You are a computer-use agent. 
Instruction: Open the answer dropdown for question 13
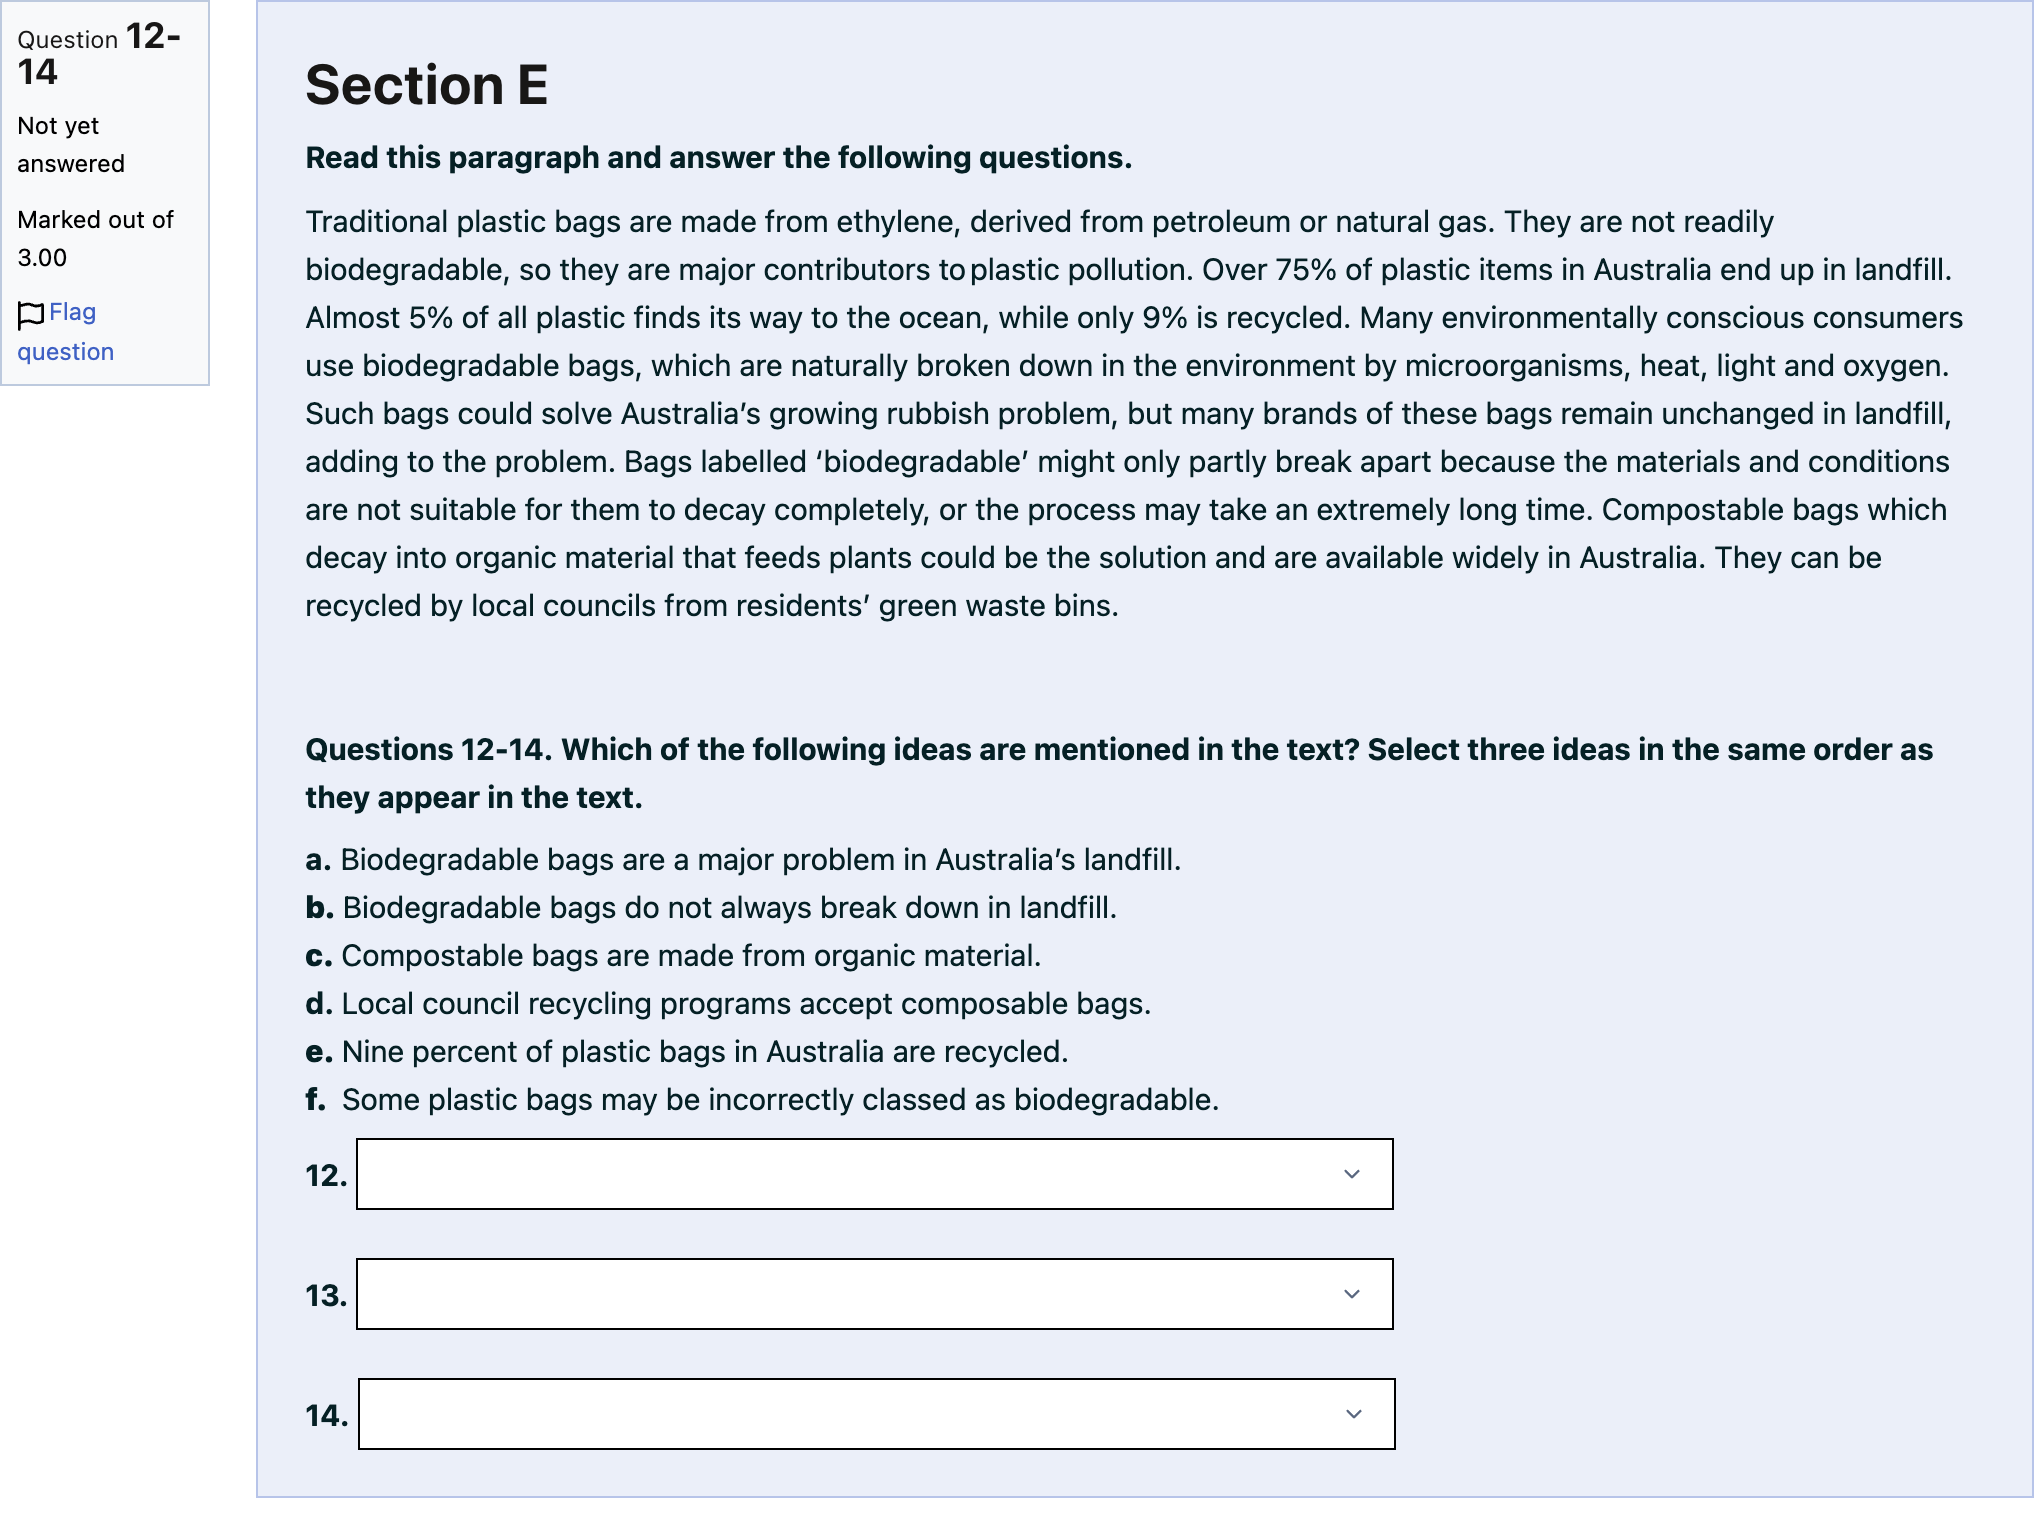[874, 1294]
